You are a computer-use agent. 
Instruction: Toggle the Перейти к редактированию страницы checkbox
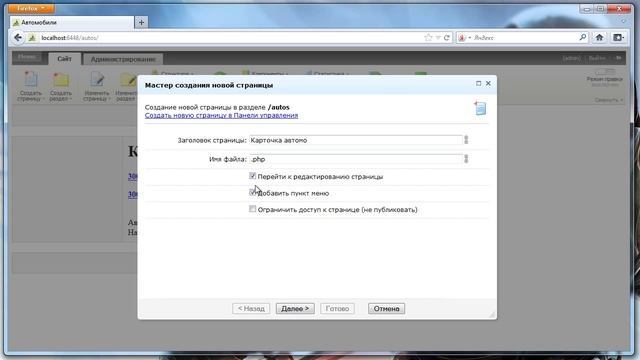pos(253,176)
